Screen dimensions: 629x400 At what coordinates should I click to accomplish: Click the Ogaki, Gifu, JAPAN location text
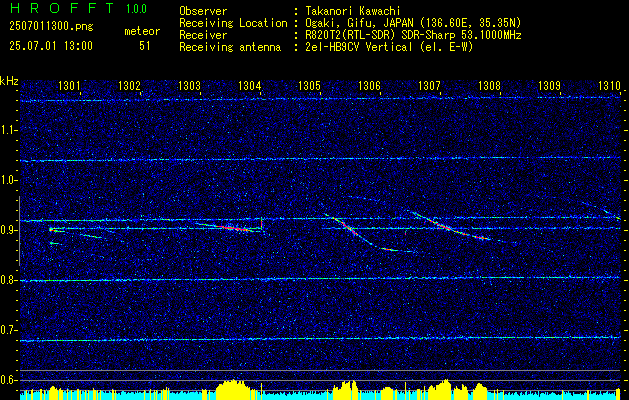coord(414,23)
